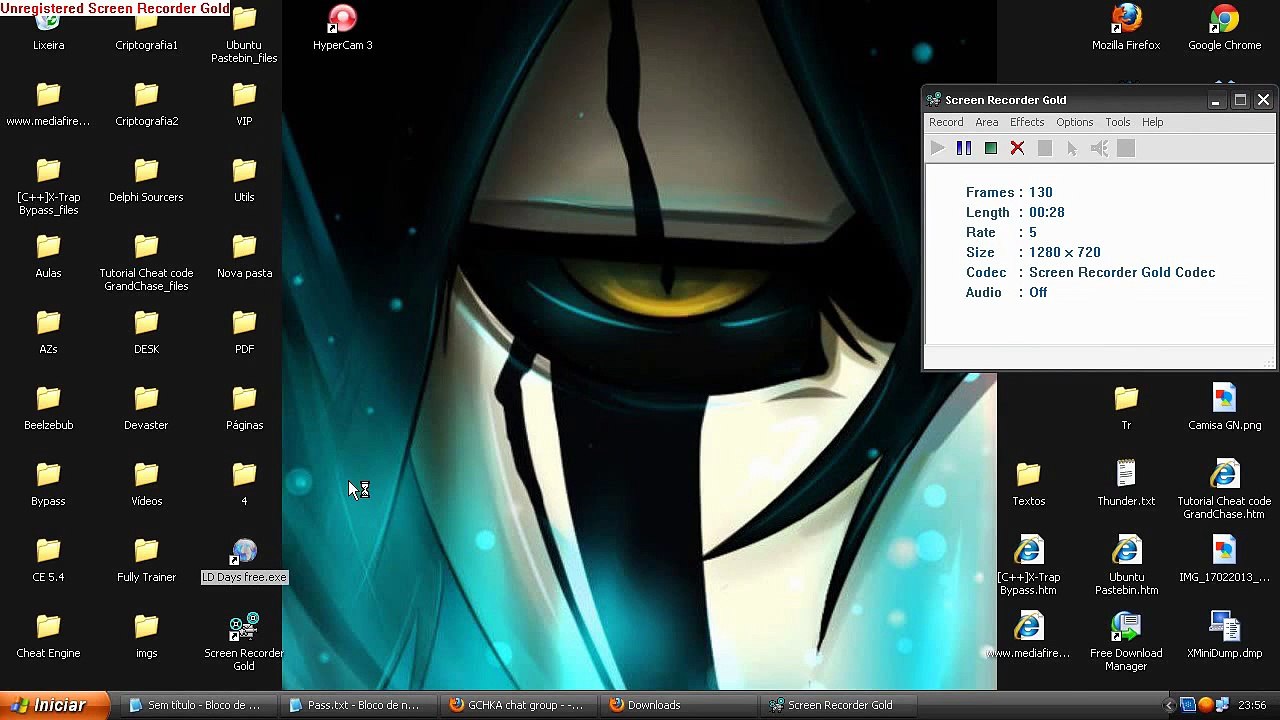Select the Textos folder
This screenshot has height=720, width=1280.
1028,484
